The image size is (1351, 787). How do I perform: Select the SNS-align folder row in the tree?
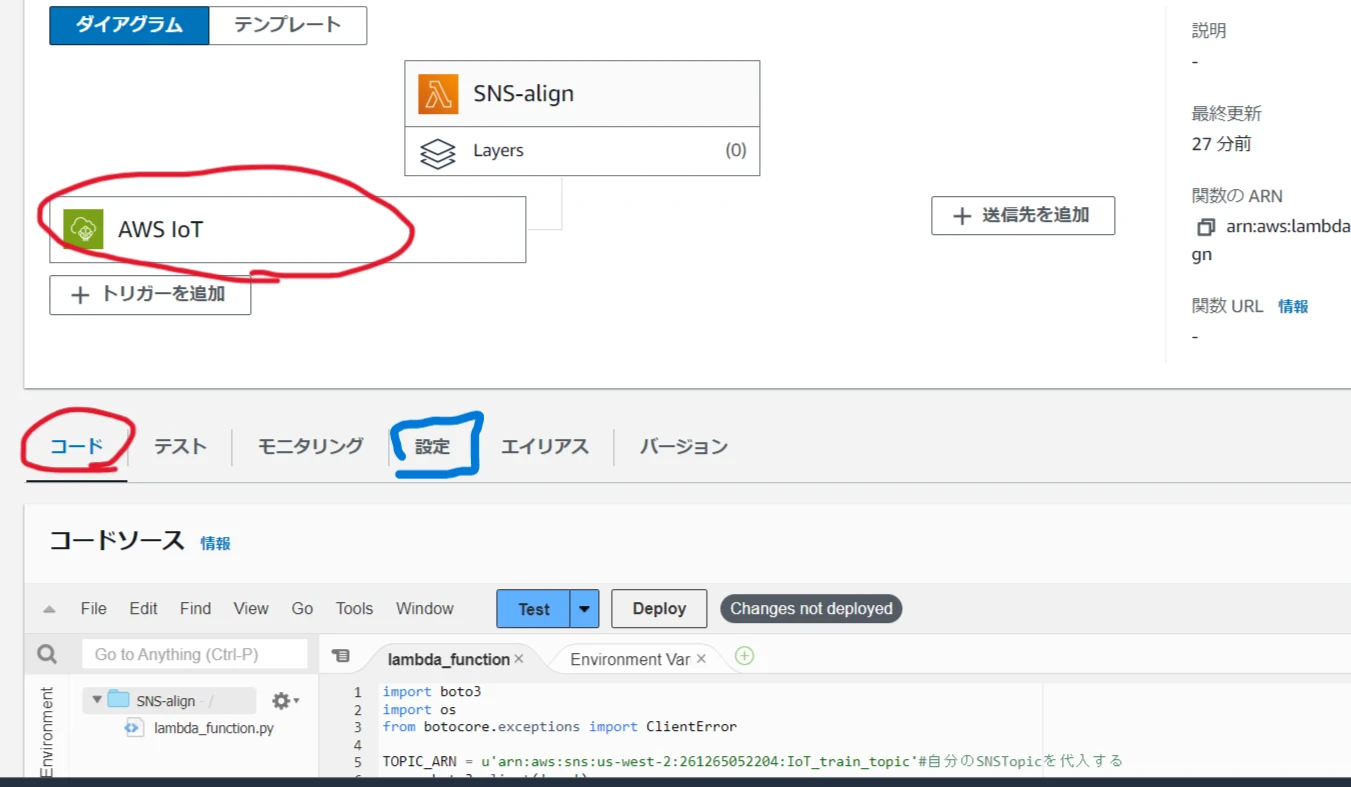pos(169,701)
